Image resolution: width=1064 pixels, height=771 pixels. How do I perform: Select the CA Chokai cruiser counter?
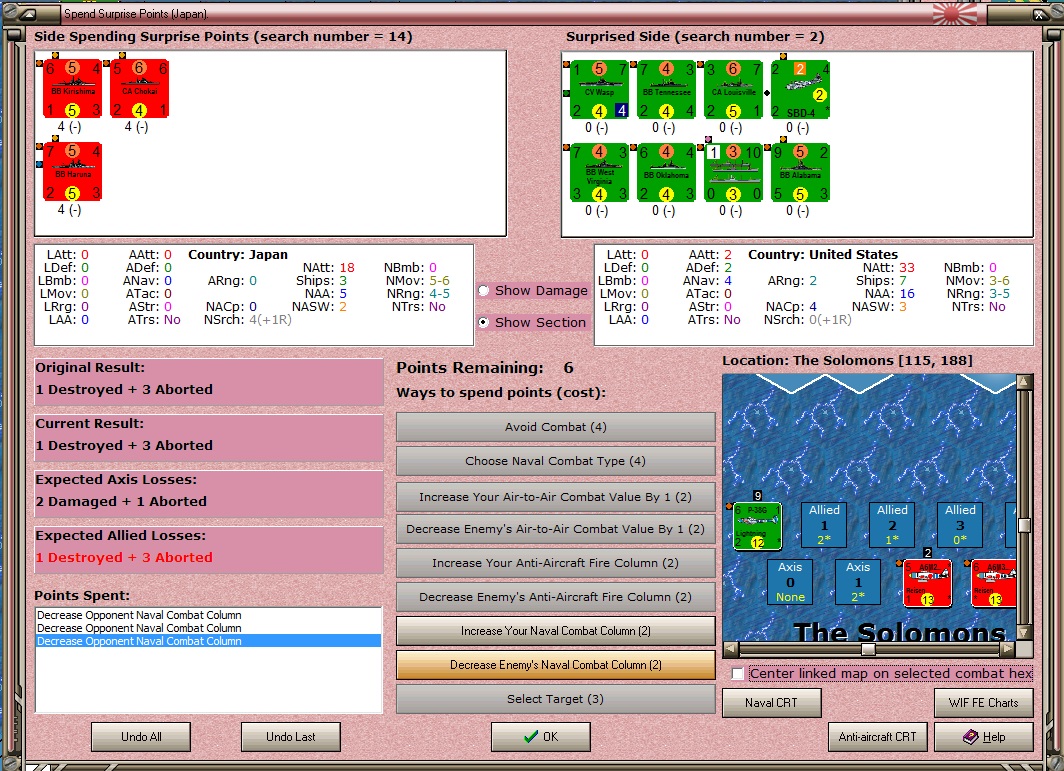(x=140, y=89)
